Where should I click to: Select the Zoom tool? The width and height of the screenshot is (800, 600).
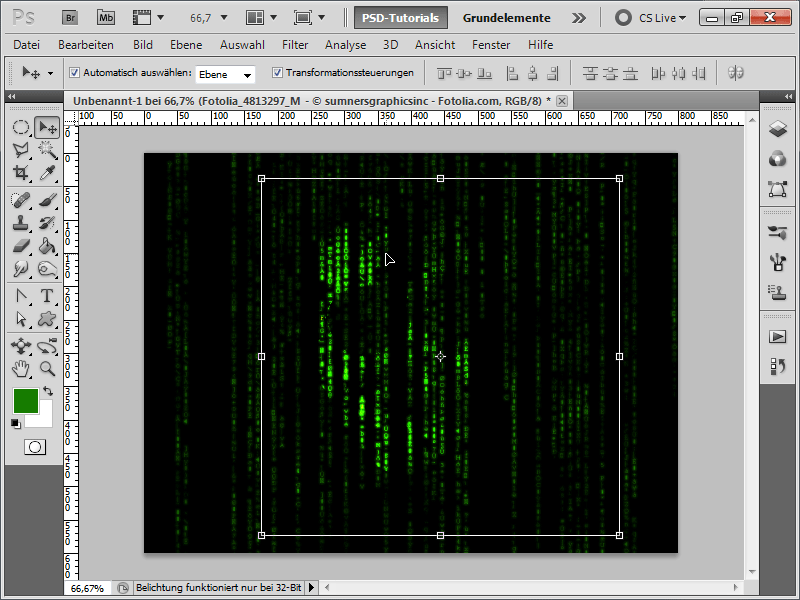(47, 368)
